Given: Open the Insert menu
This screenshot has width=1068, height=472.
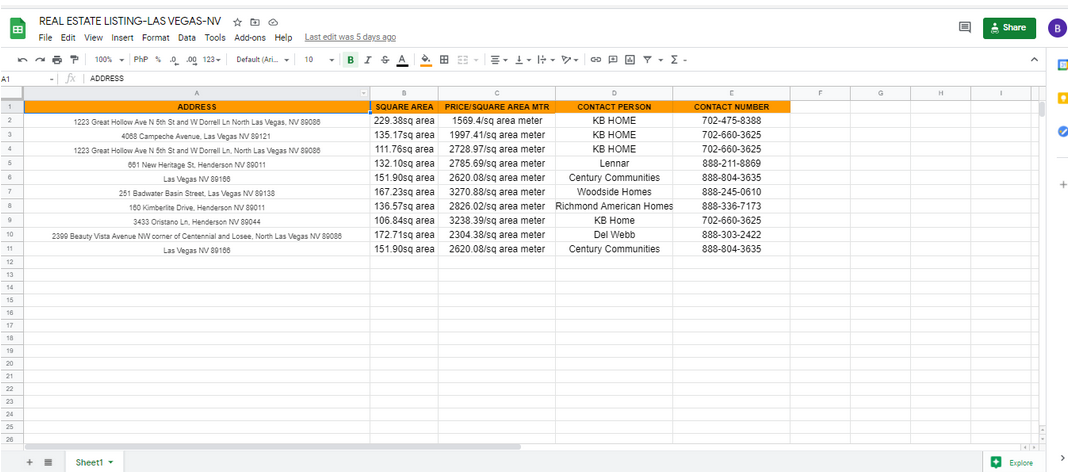Looking at the screenshot, I should click(123, 37).
